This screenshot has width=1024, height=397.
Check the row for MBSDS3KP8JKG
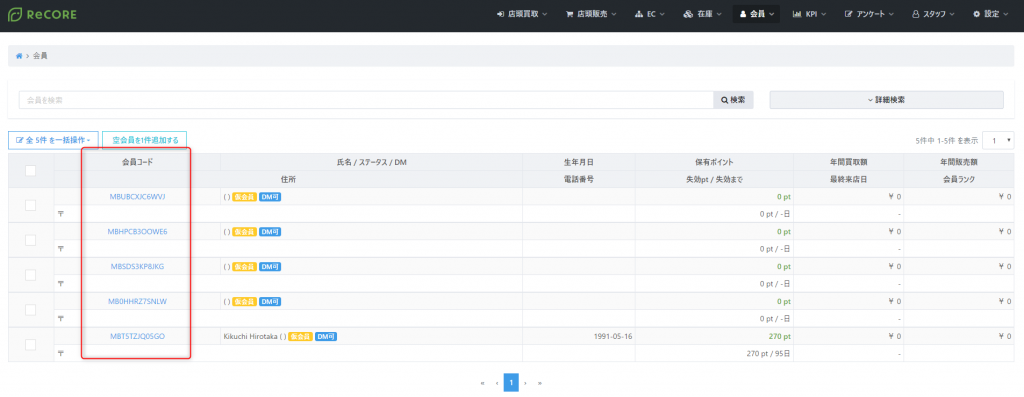31,275
